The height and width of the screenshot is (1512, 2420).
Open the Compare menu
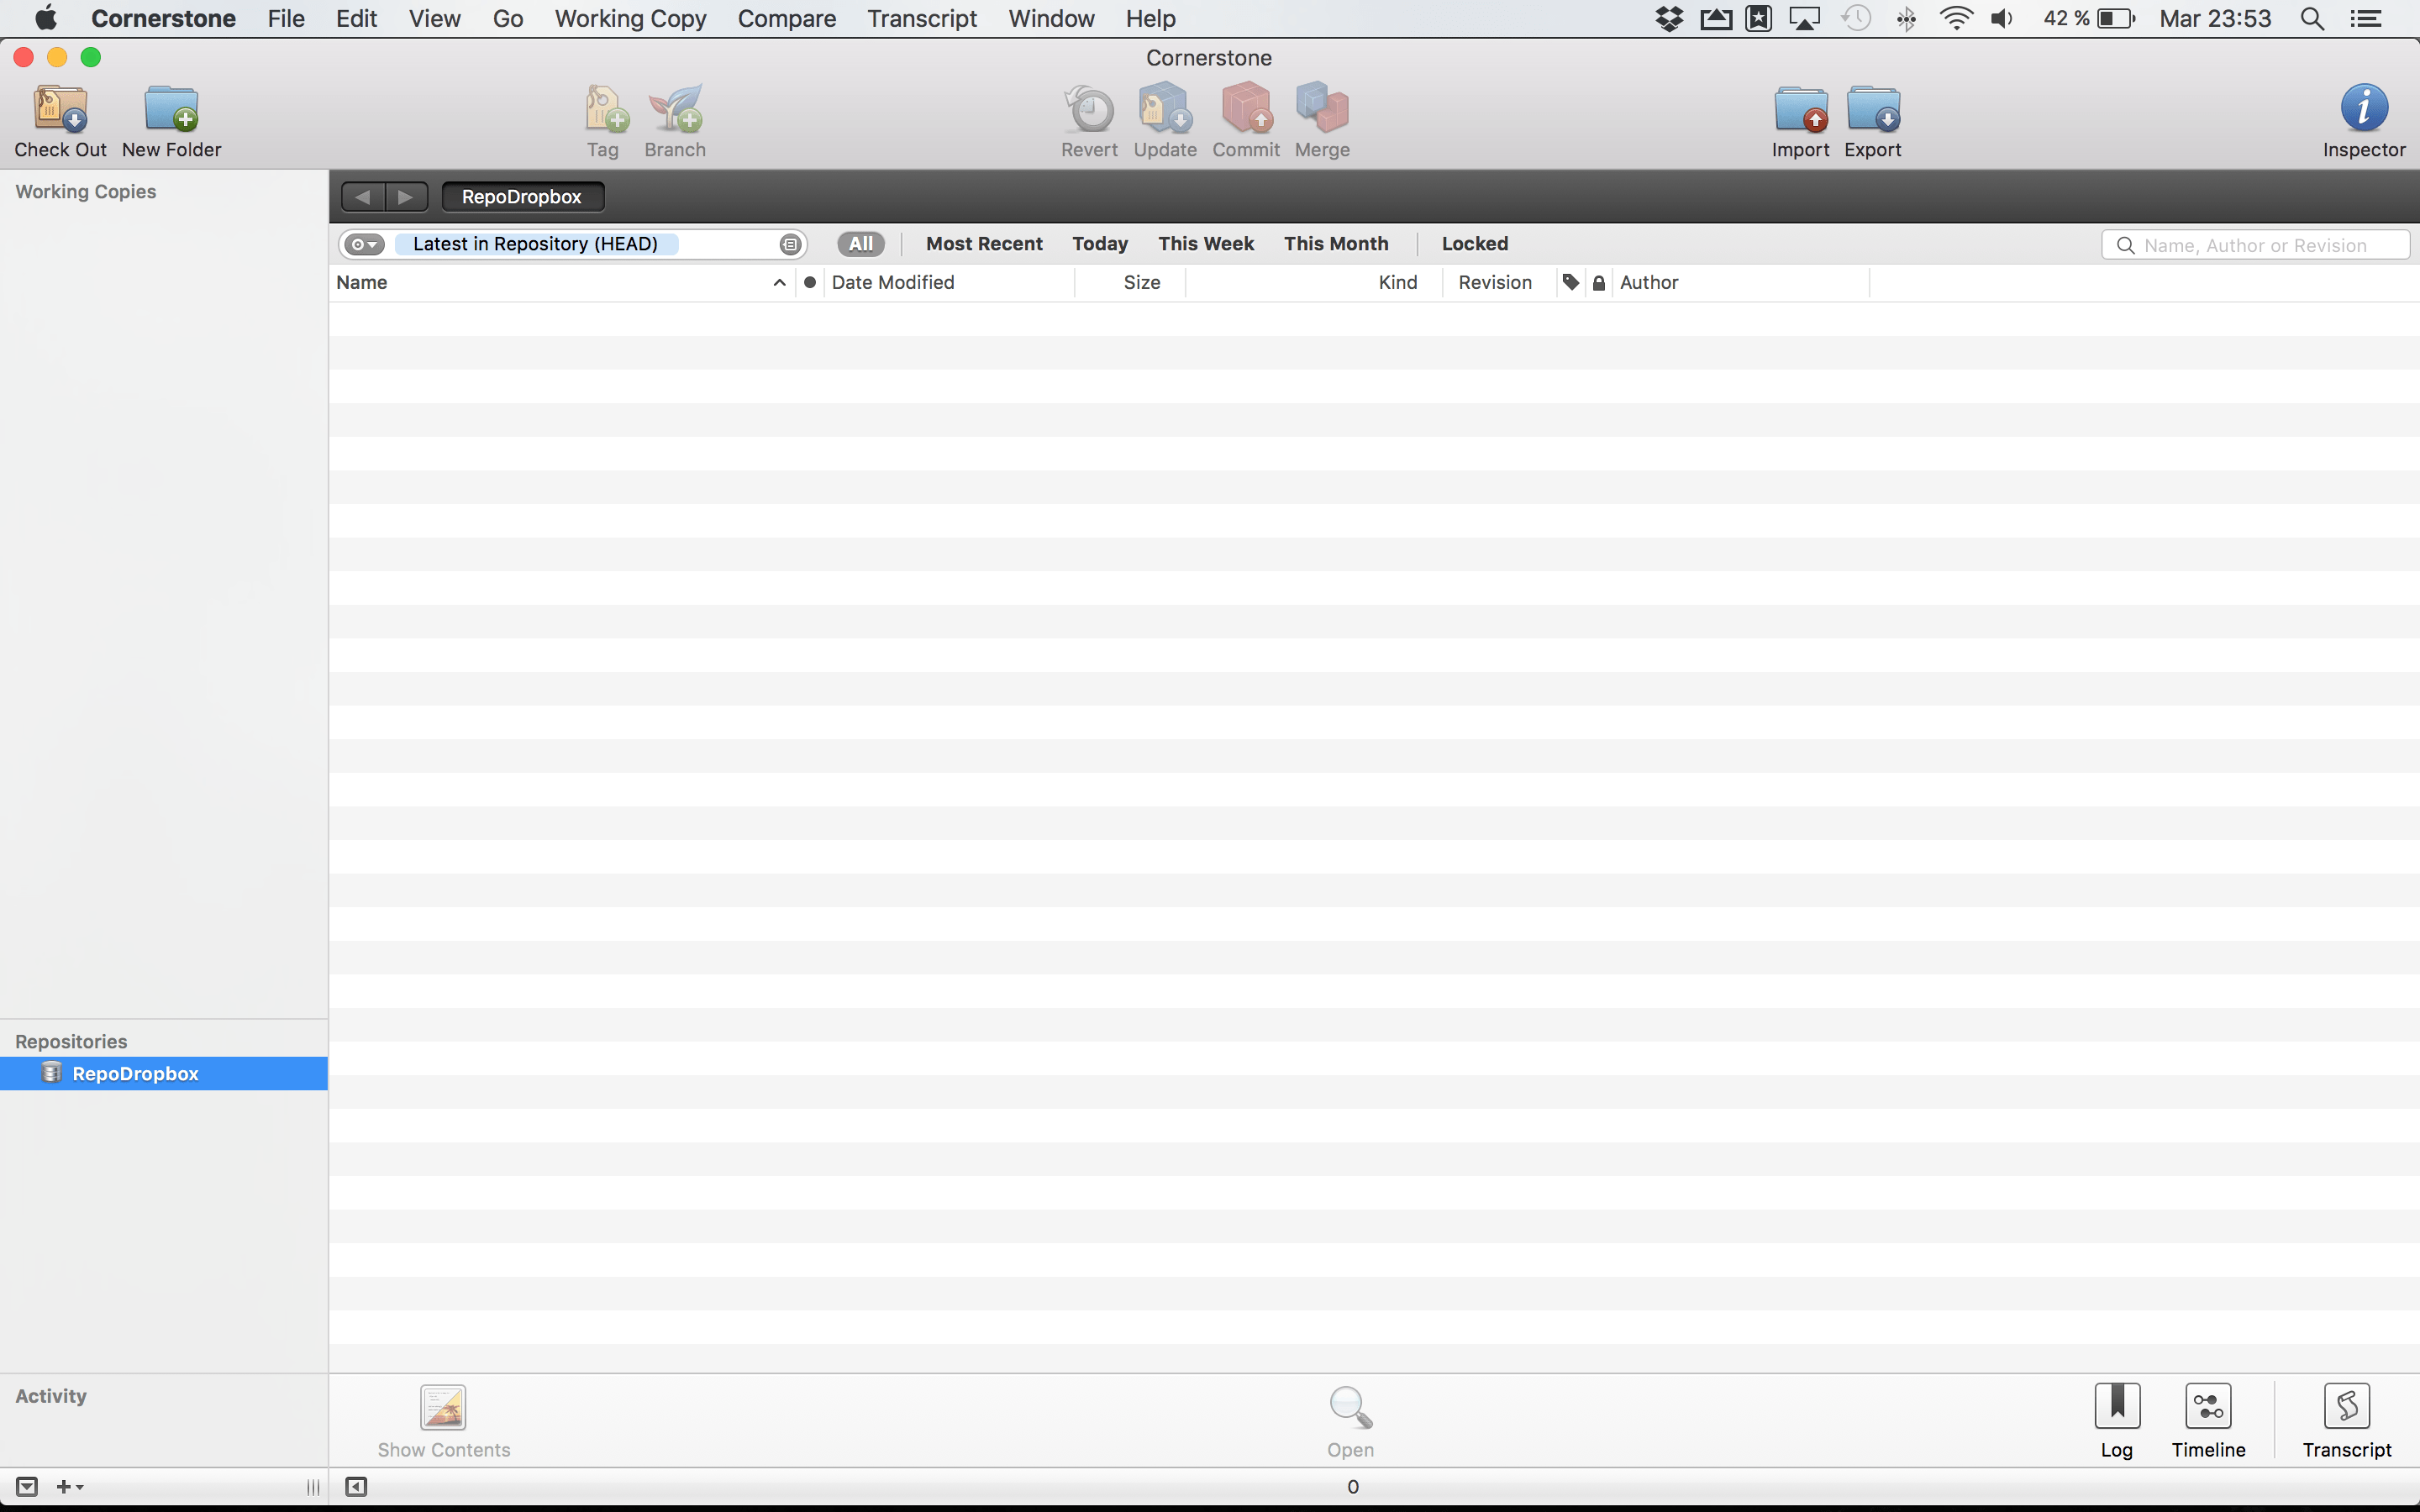[787, 19]
